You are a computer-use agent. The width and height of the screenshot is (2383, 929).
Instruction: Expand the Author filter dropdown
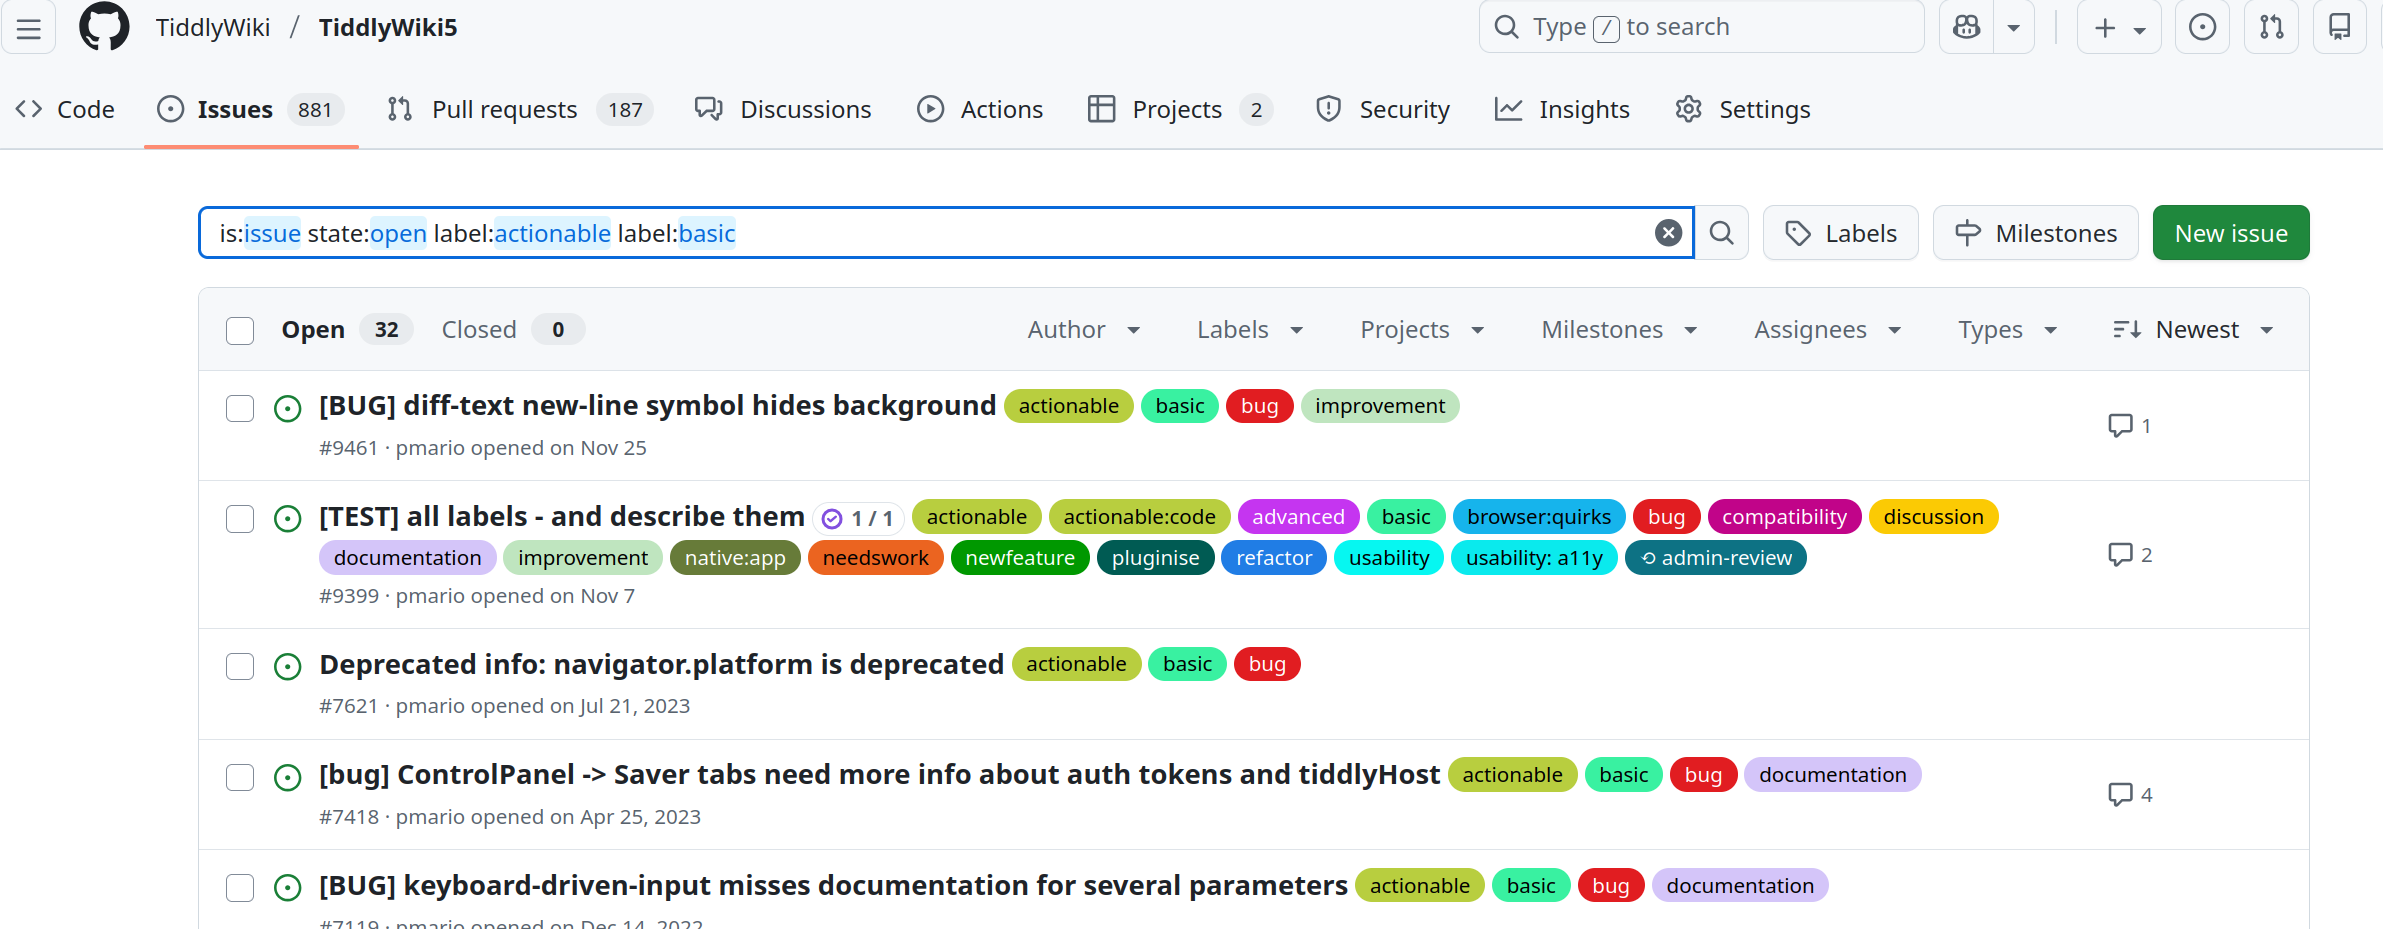[x=1083, y=330]
